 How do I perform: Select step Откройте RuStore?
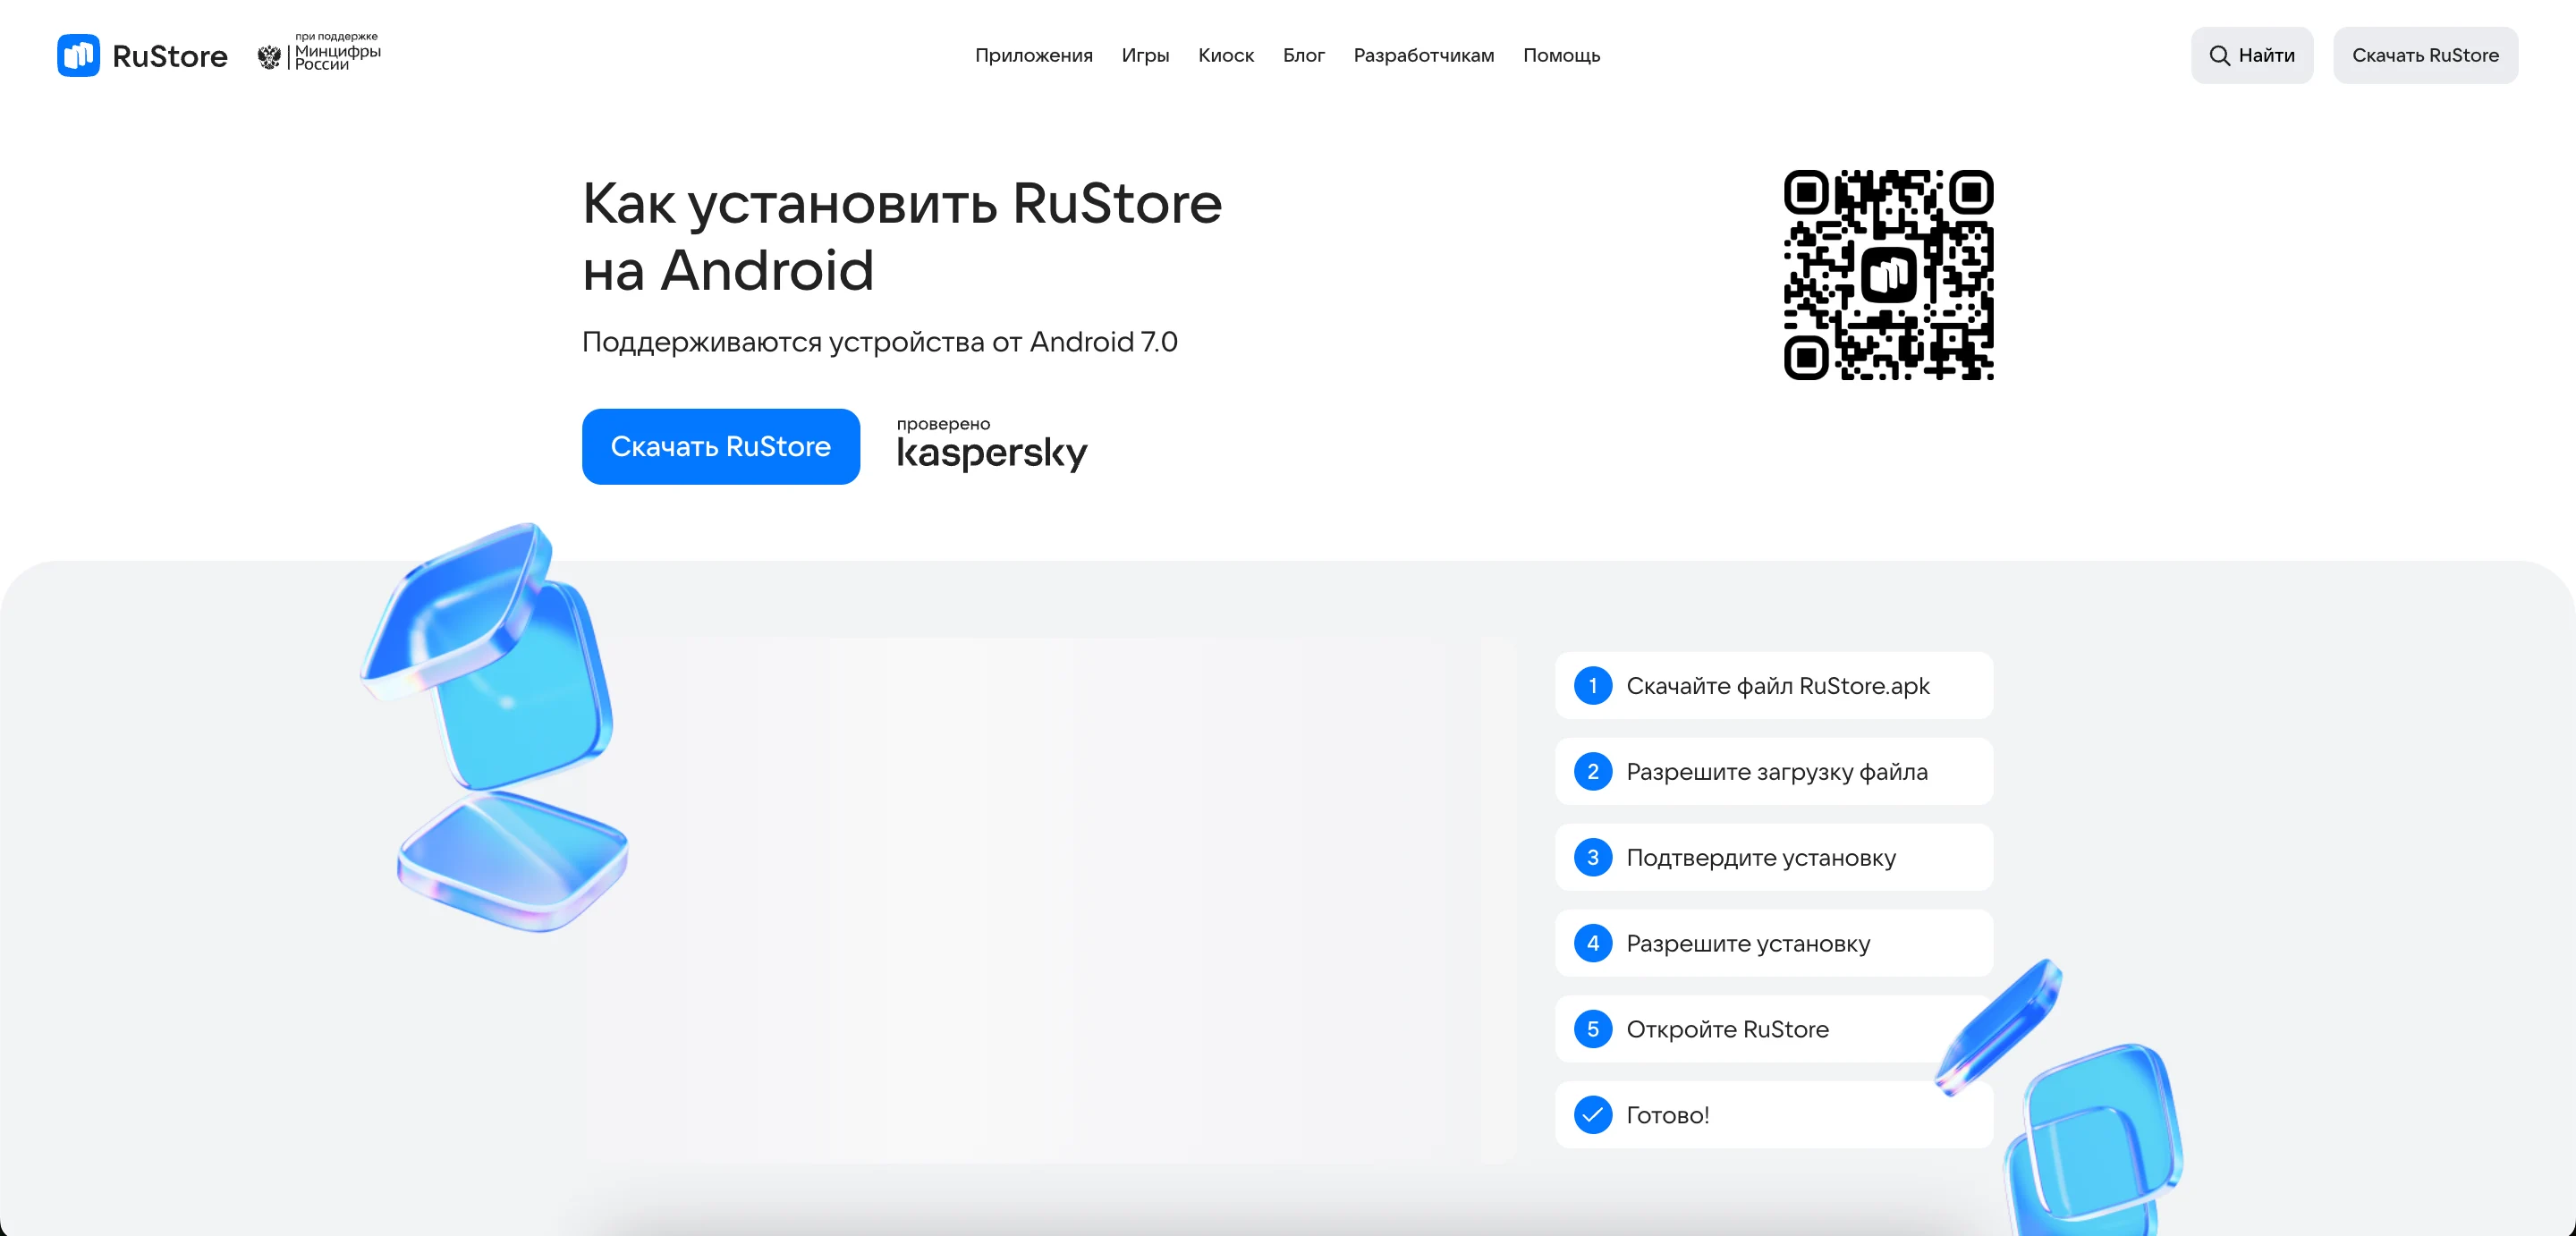(1773, 1029)
